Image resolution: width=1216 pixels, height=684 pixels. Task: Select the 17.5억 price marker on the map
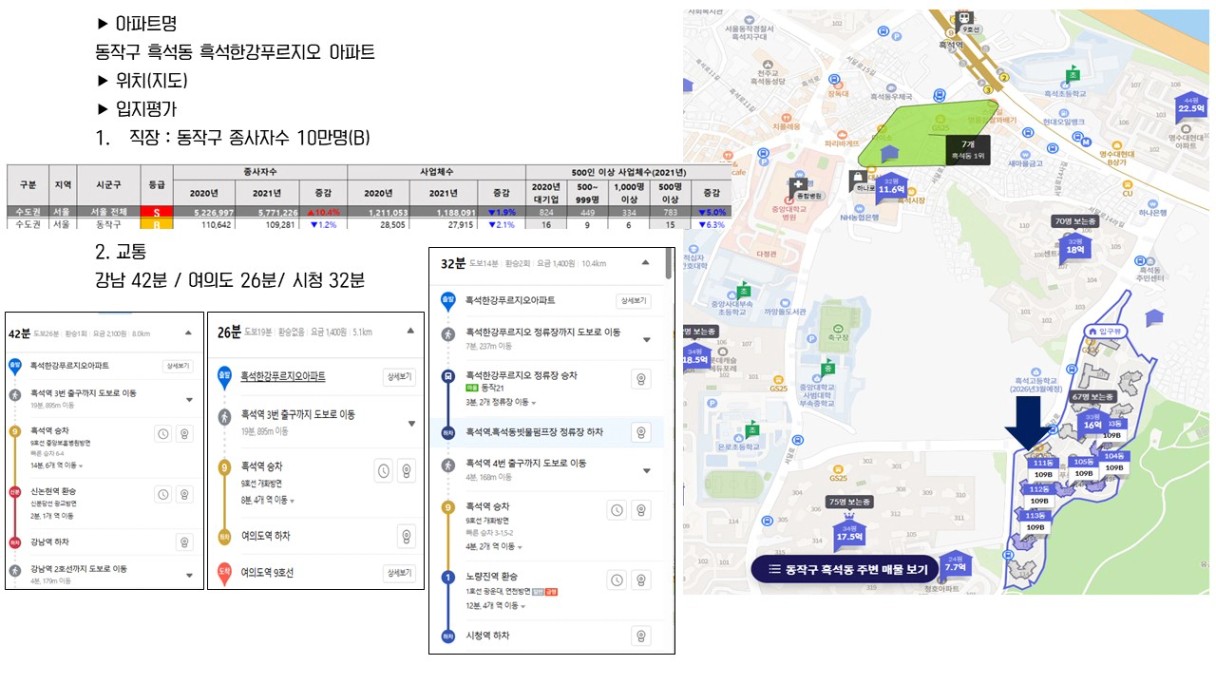tap(848, 533)
